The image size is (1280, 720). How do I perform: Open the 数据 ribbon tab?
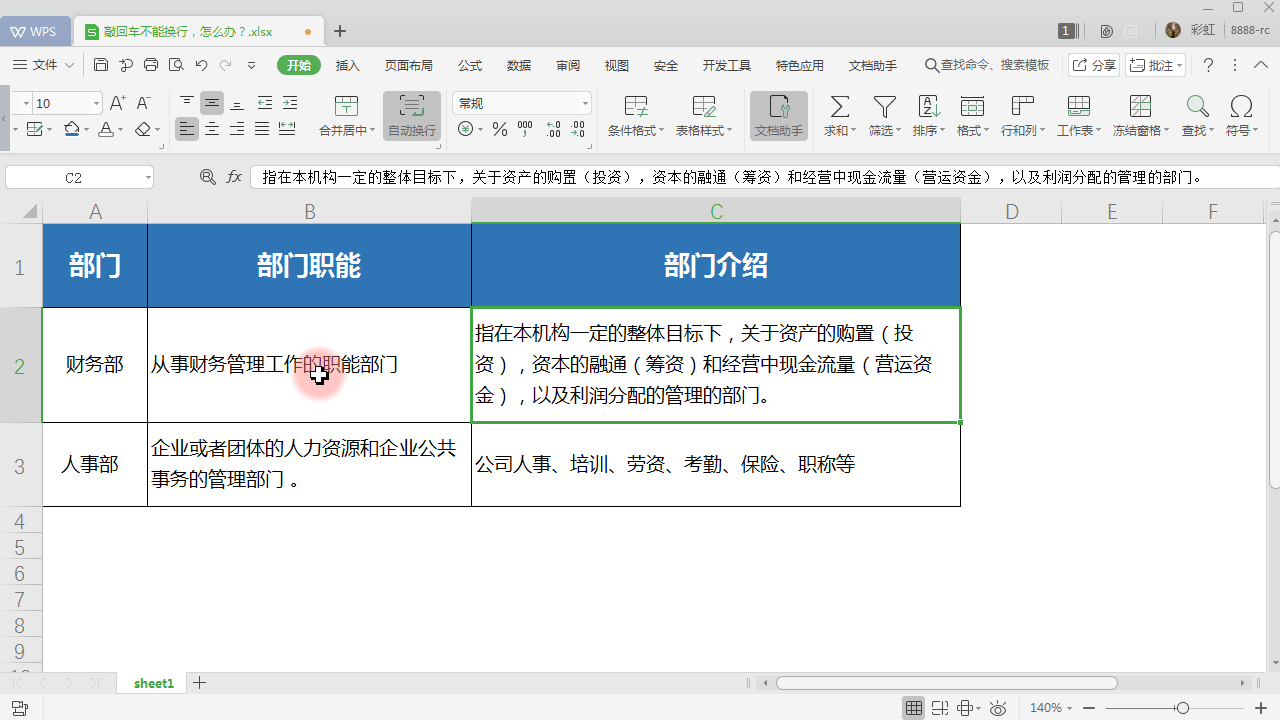point(519,65)
